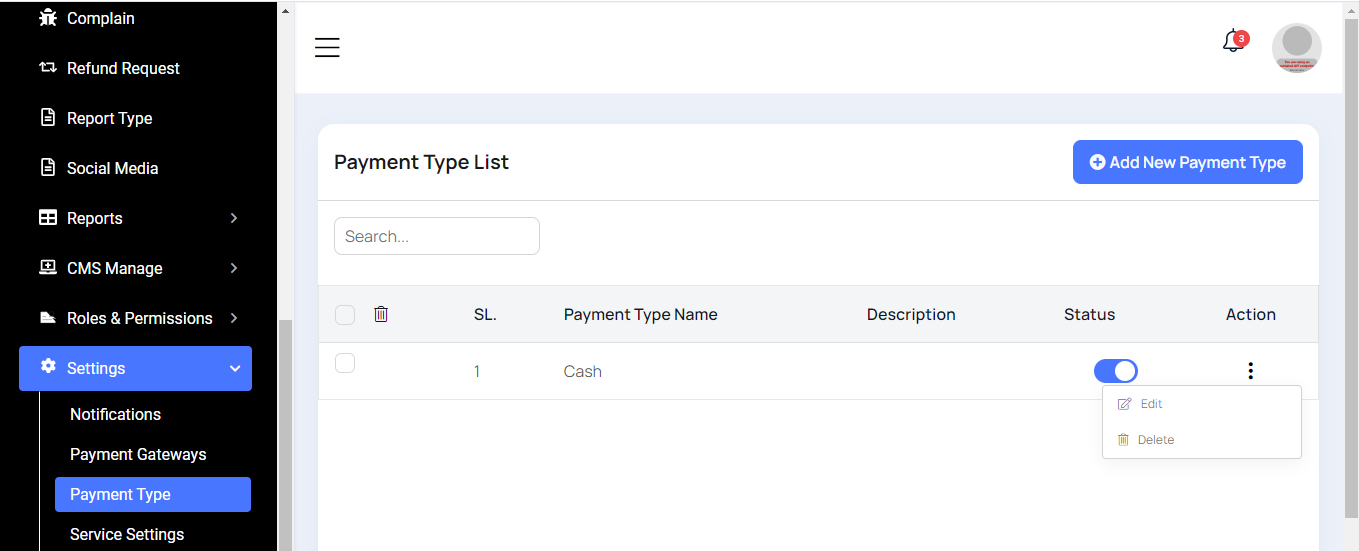Click the Social Media document icon

47,168
